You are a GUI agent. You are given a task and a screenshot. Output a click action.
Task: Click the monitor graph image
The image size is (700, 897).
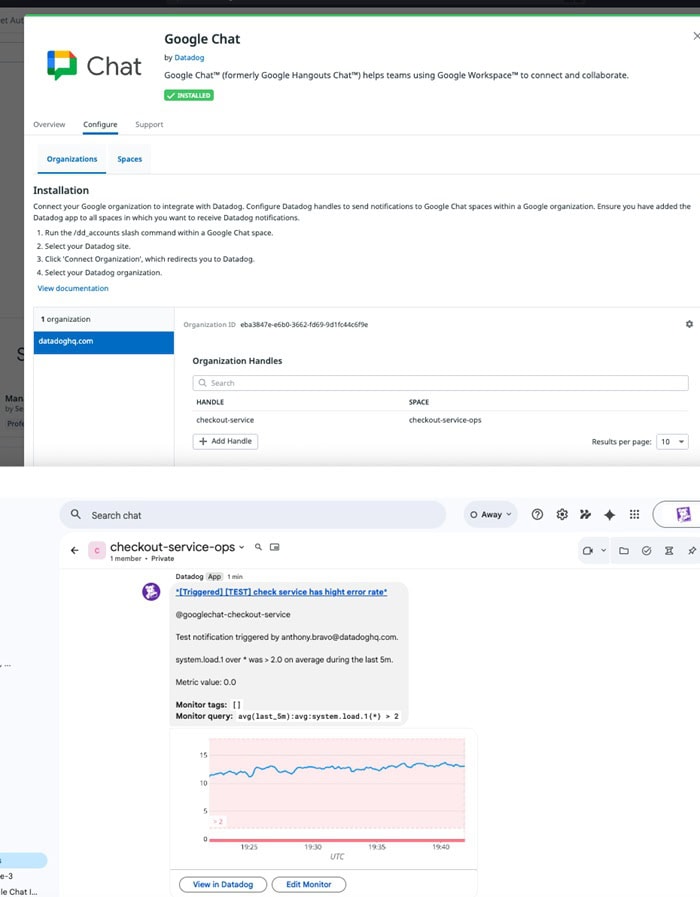click(324, 799)
